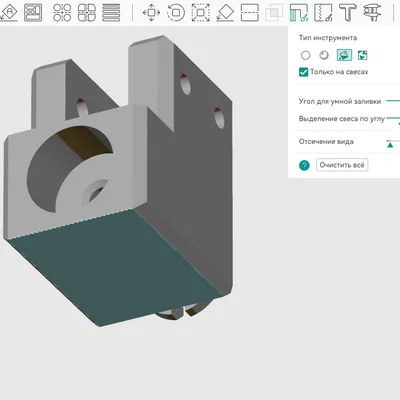Select the gap fill tool type

pyautogui.click(x=362, y=55)
